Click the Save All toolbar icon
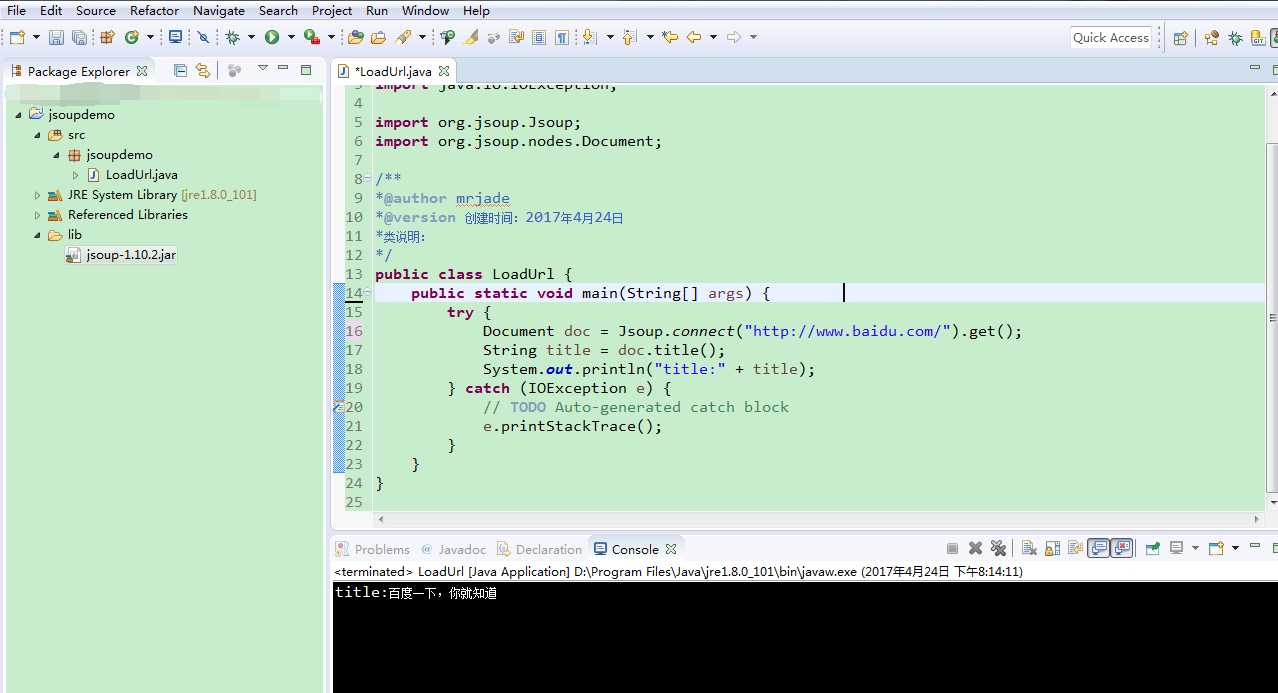 tap(79, 37)
